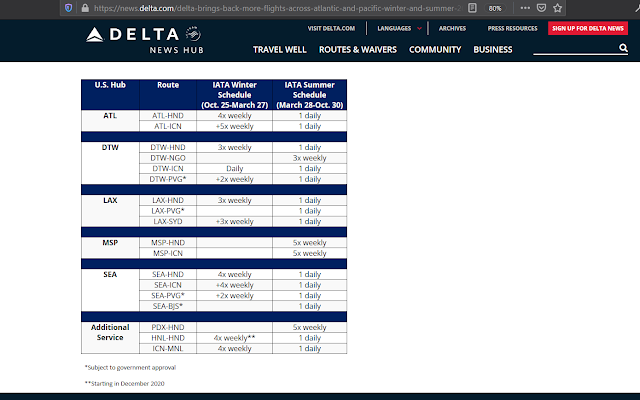640x400 pixels.
Task: Open the Routes & Waivers menu
Action: click(358, 49)
